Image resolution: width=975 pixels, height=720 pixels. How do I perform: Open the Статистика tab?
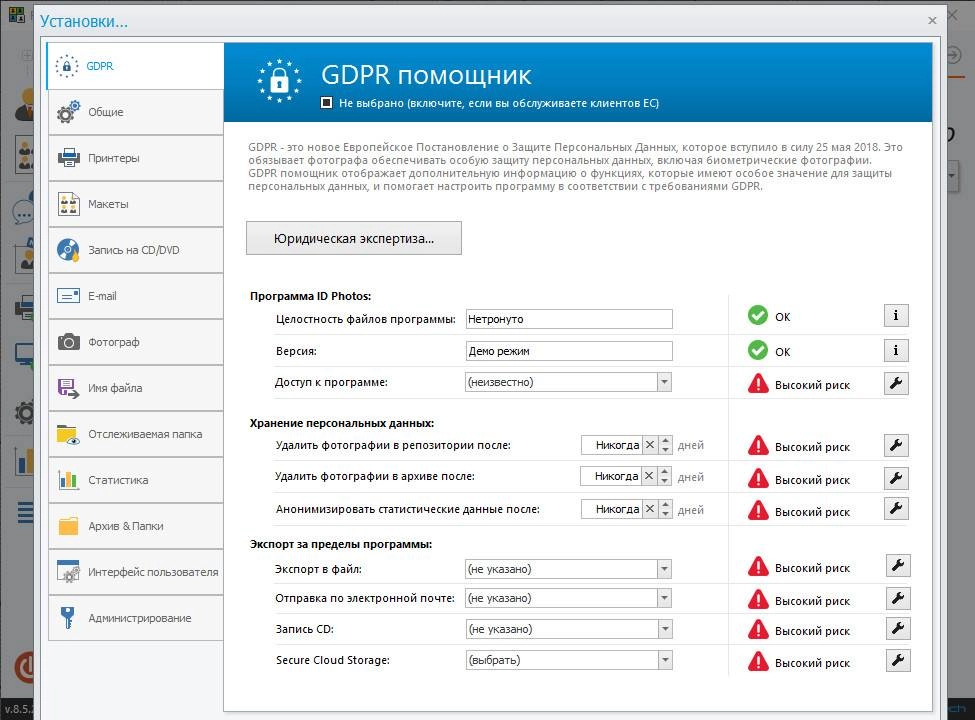(136, 480)
